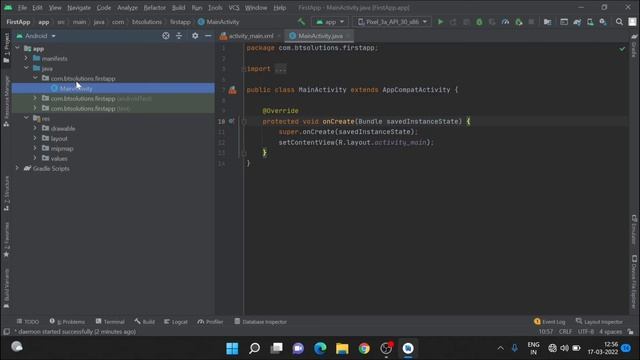Open the Pixel_3a_API_30 device dropdown
The image size is (640, 360).
click(392, 22)
